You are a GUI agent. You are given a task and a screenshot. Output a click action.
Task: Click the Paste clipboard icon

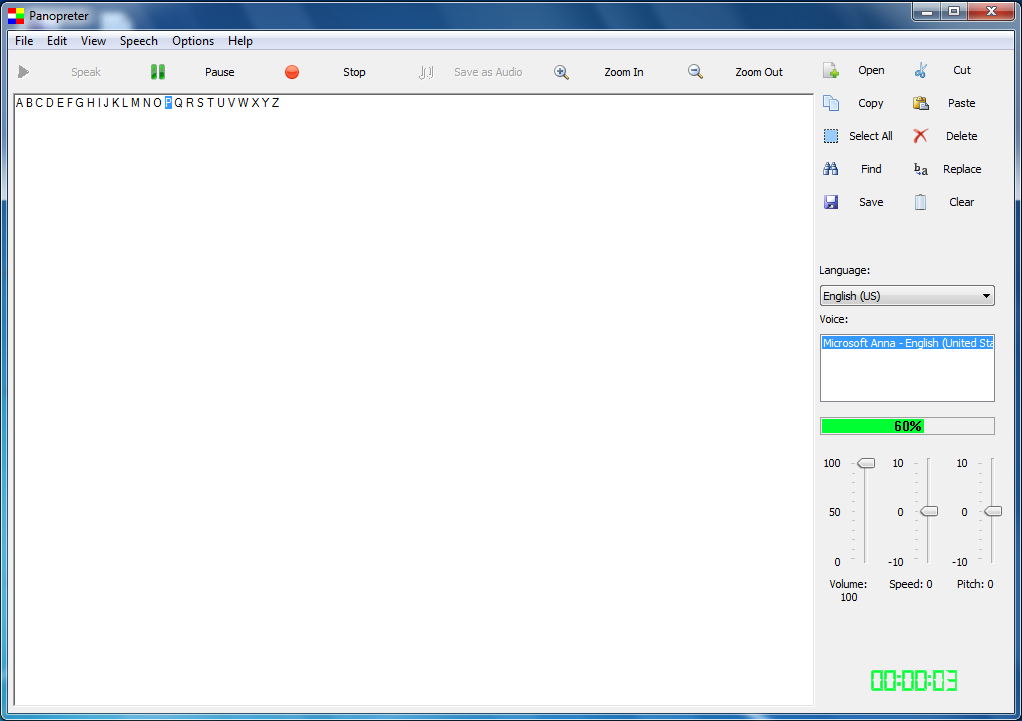(x=921, y=103)
